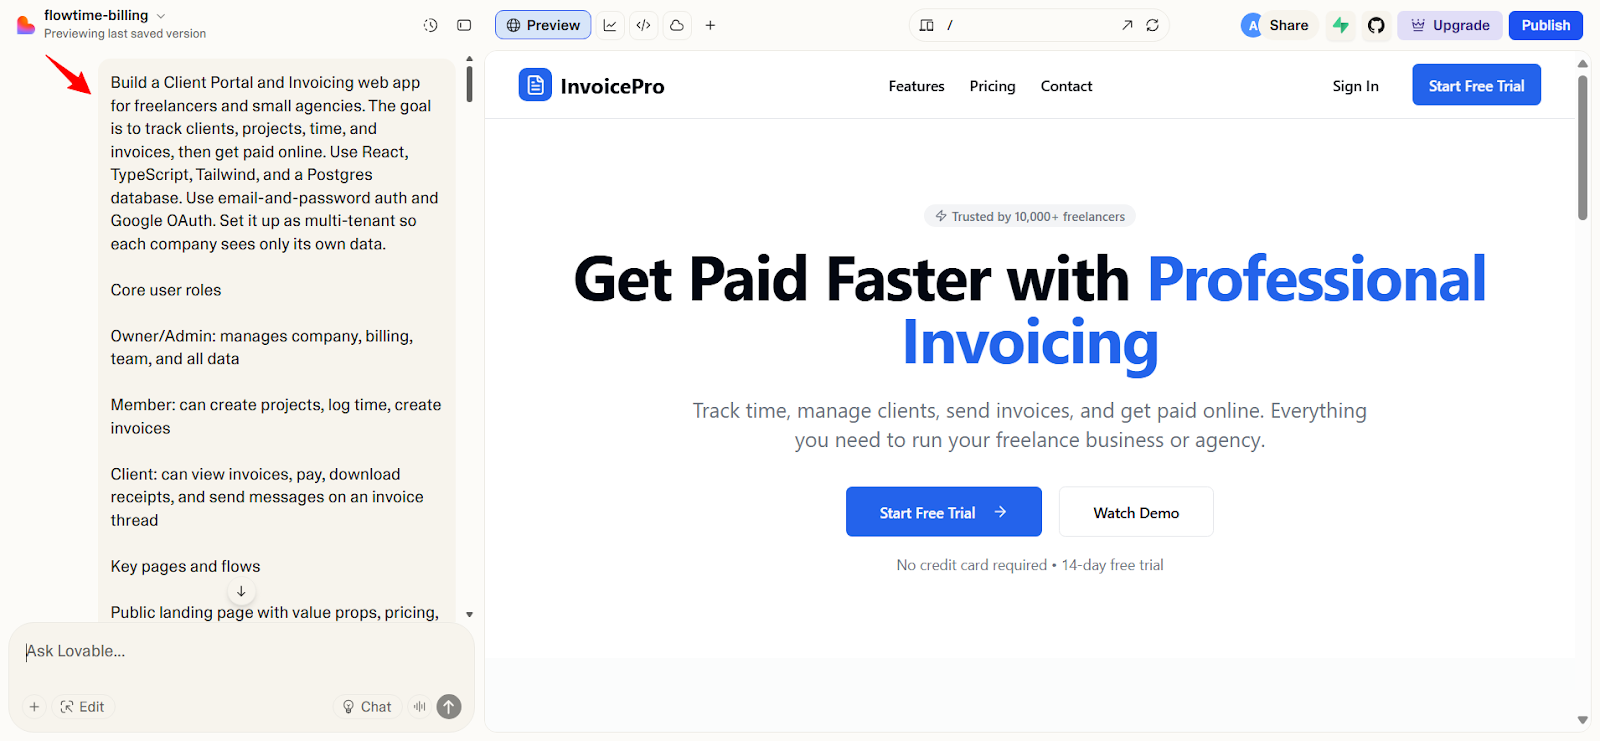Click the Lovable heart logo icon
Image resolution: width=1600 pixels, height=741 pixels.
pyautogui.click(x=26, y=25)
